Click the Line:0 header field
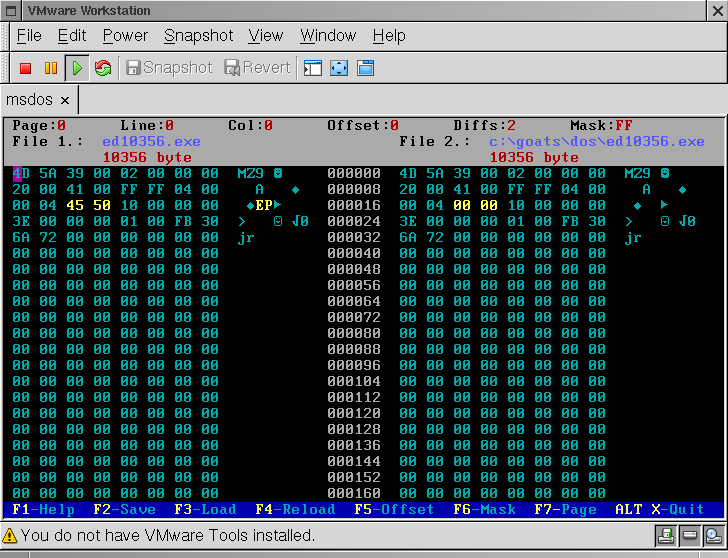 147,125
